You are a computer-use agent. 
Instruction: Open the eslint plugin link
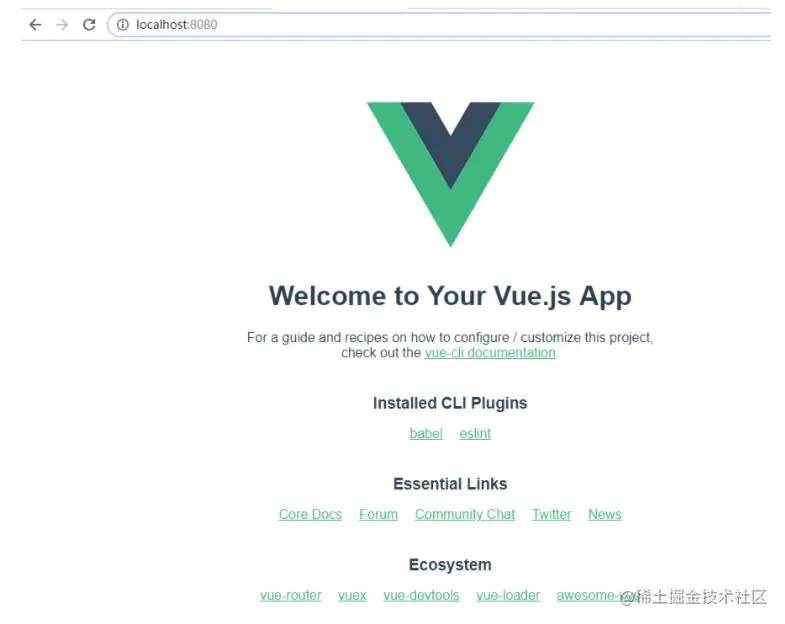pyautogui.click(x=475, y=433)
